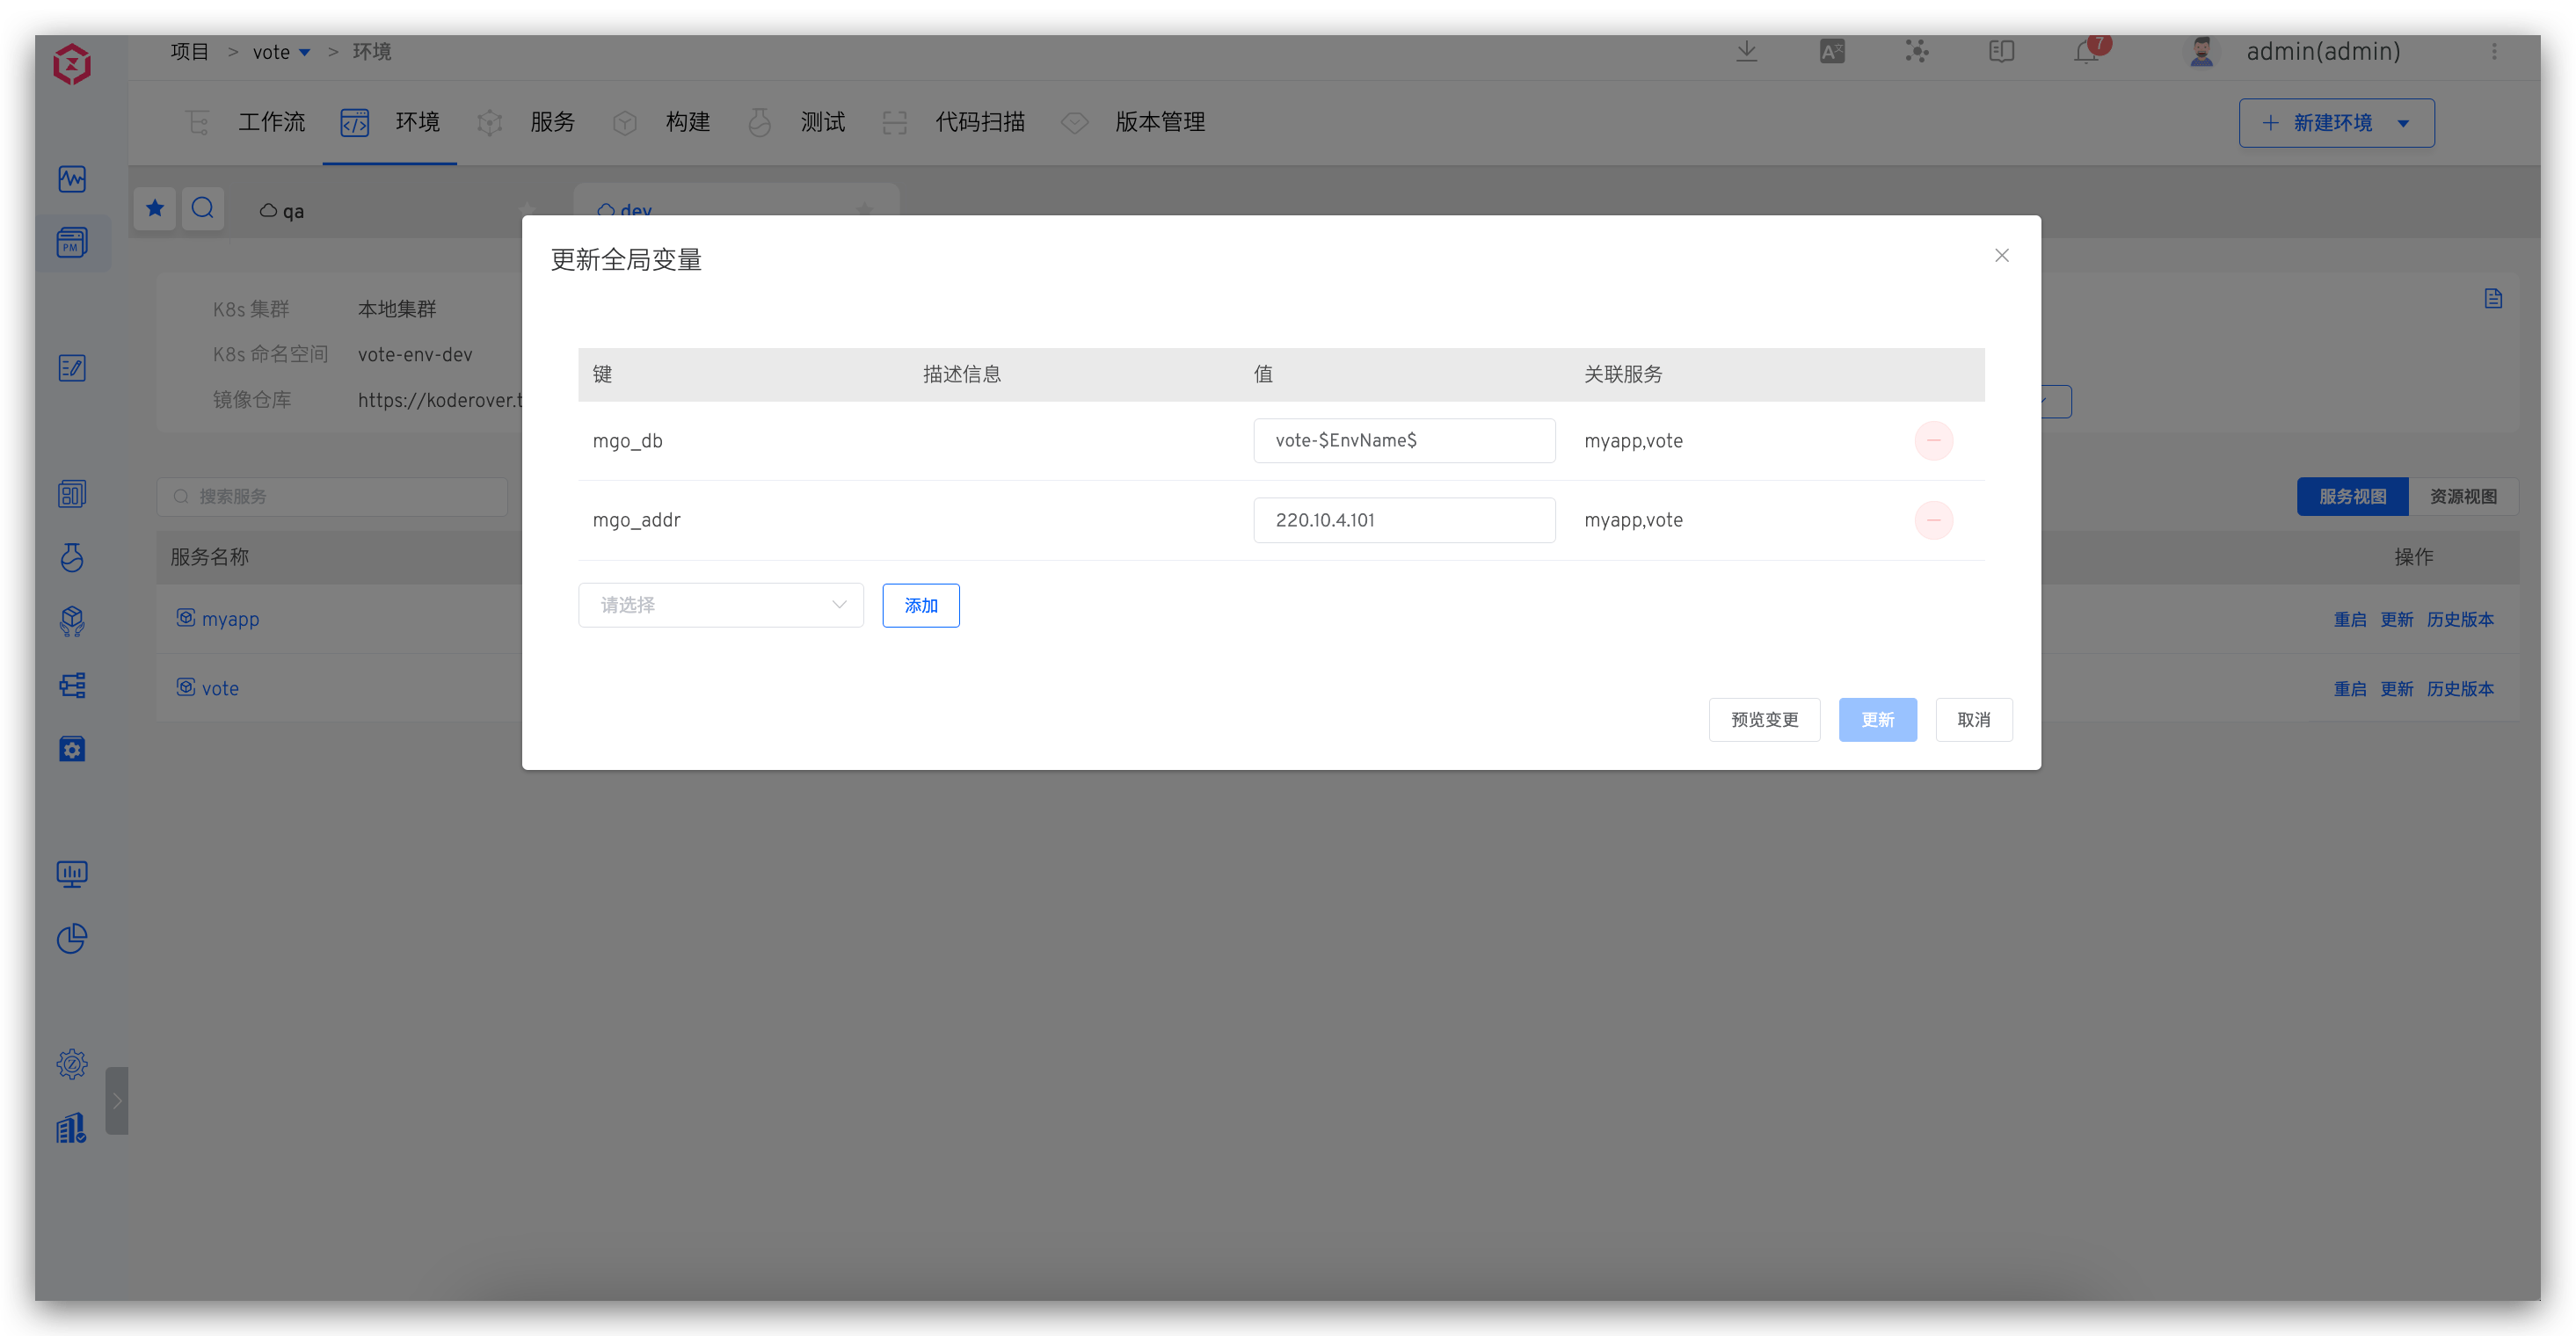Switch to the 构建 tab
The height and width of the screenshot is (1336, 2576).
pos(660,123)
